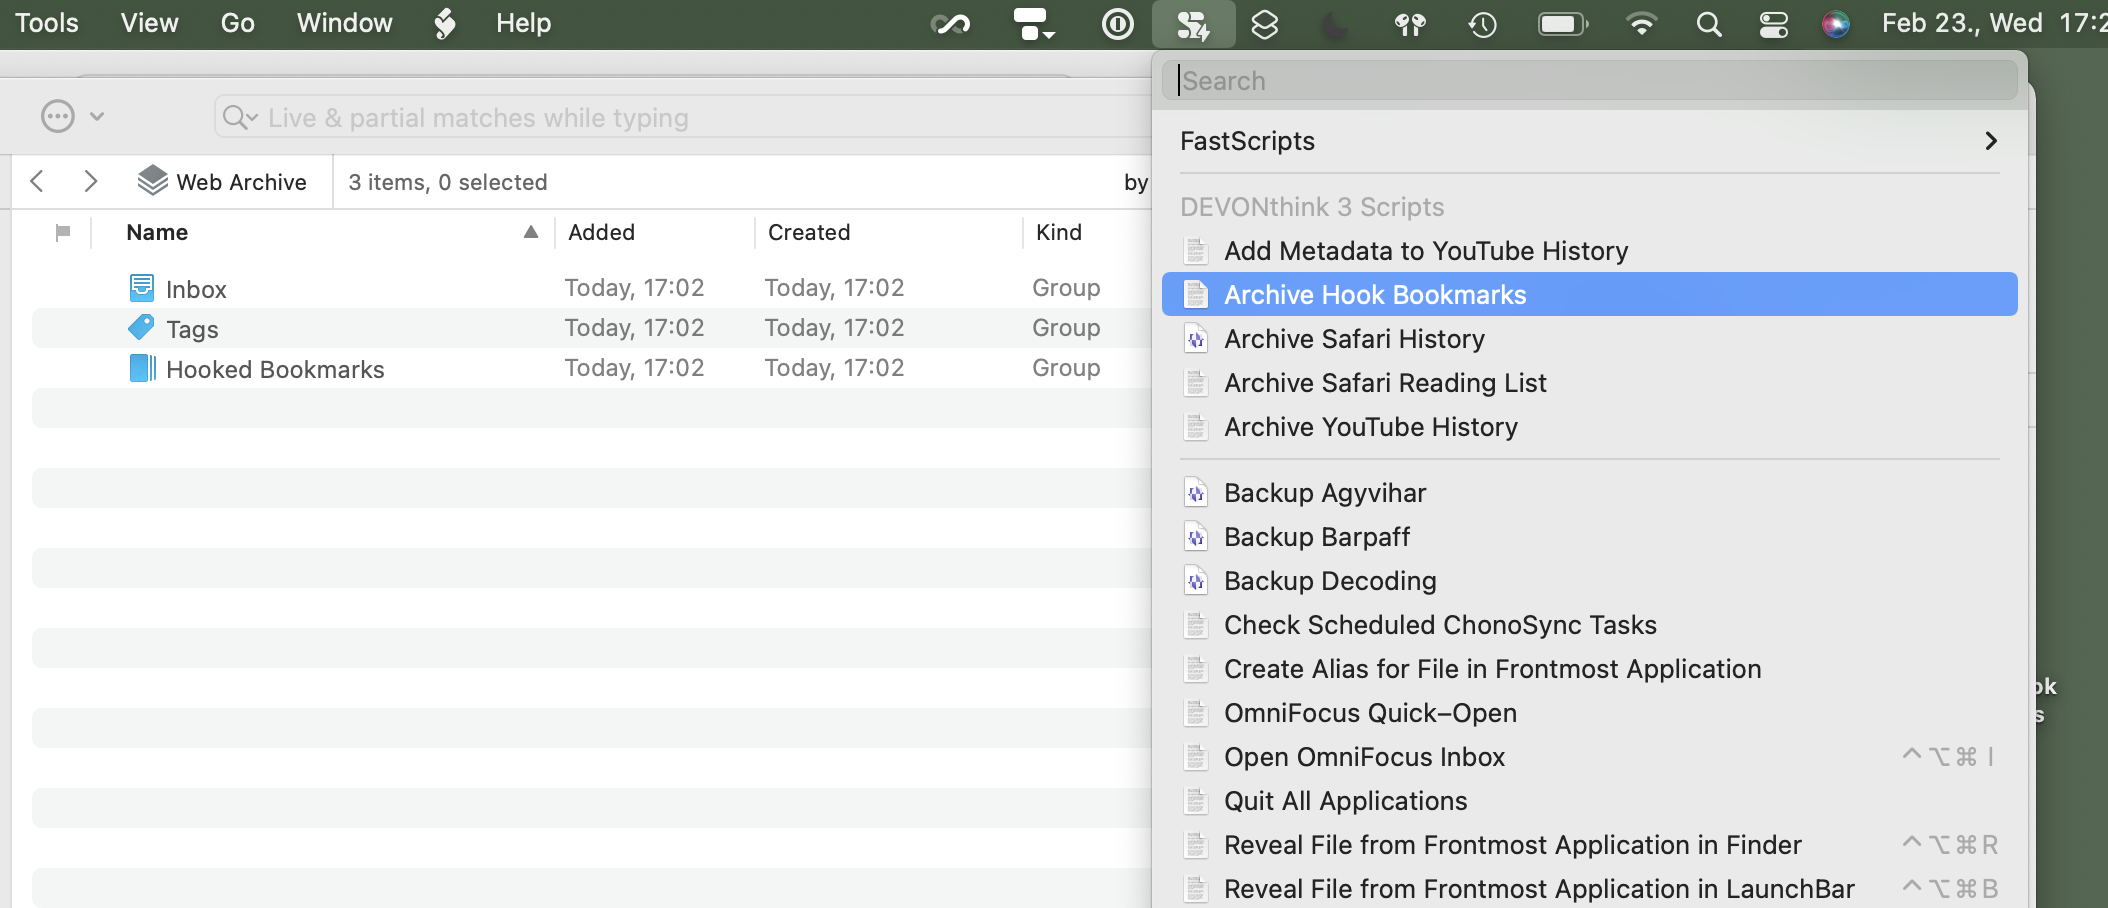Run Archive Safari Reading List script
This screenshot has width=2108, height=908.
(1590, 383)
